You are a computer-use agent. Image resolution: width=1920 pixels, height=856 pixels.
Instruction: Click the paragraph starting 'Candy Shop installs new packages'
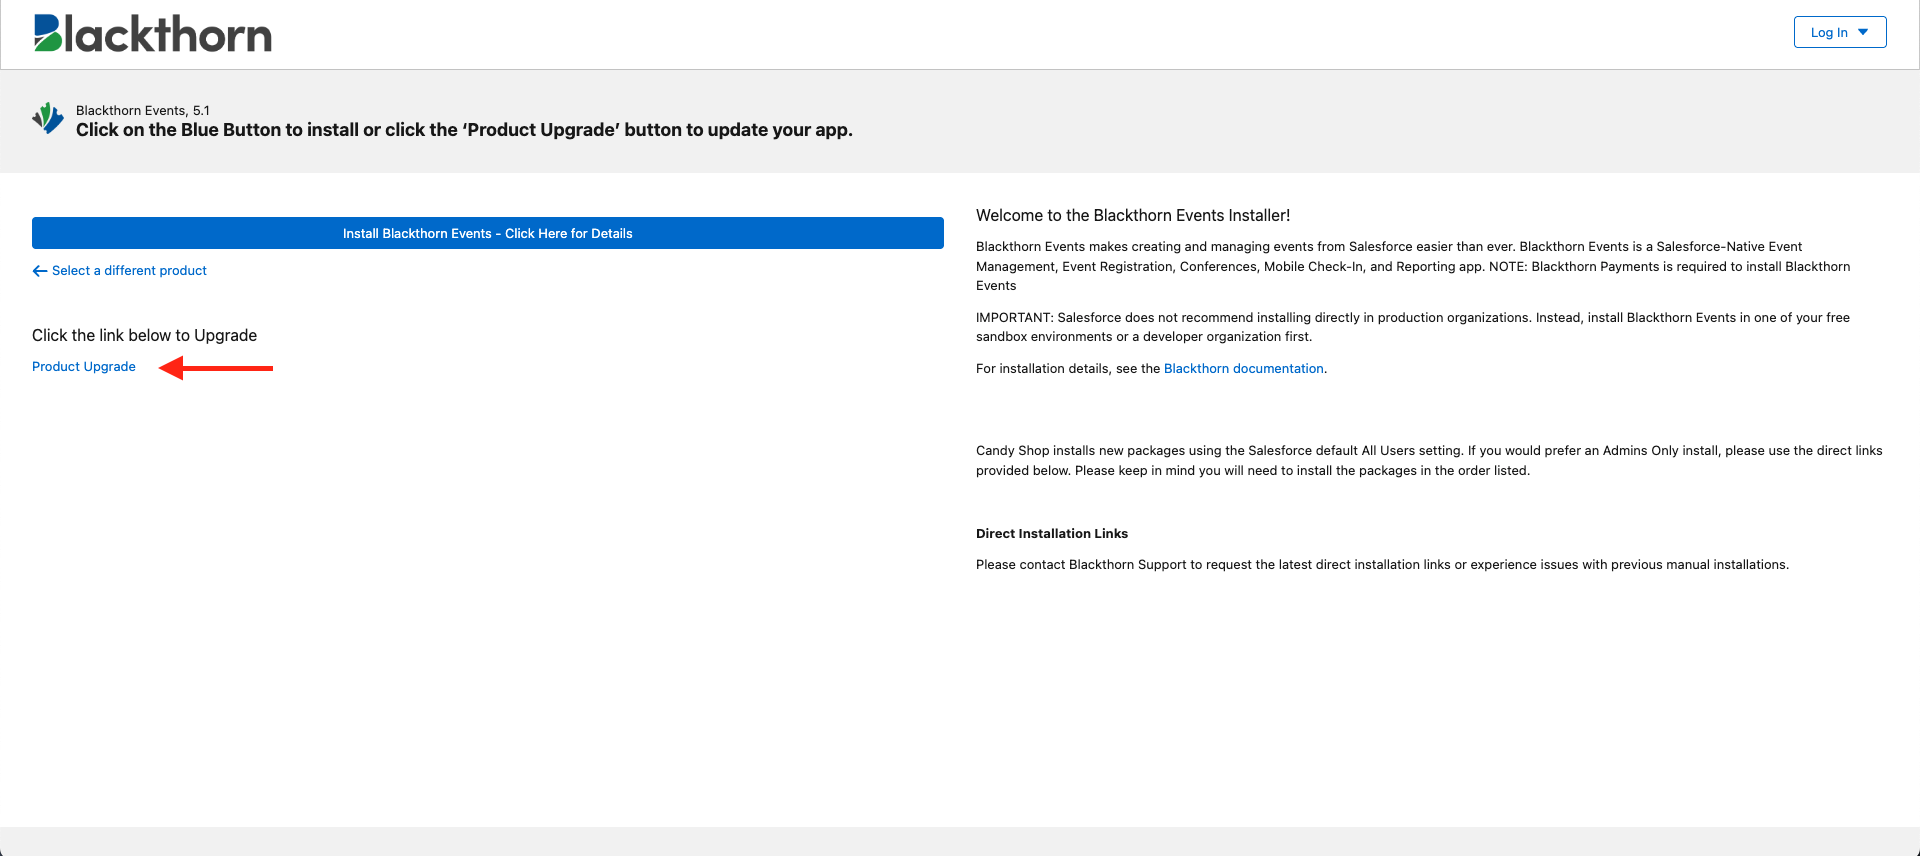(x=1429, y=461)
